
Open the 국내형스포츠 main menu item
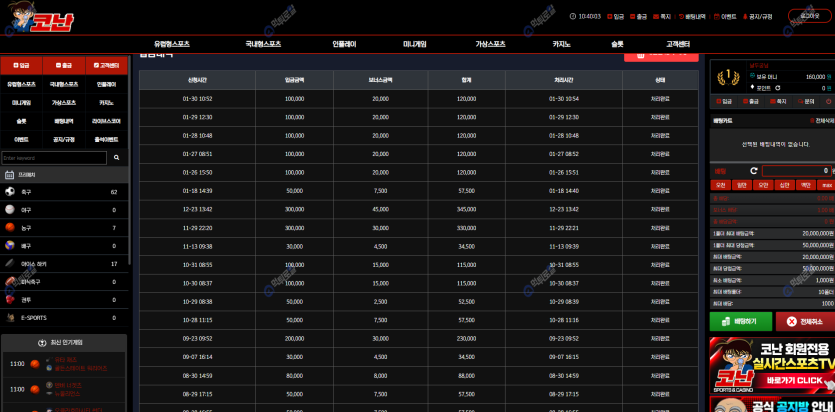[263, 44]
